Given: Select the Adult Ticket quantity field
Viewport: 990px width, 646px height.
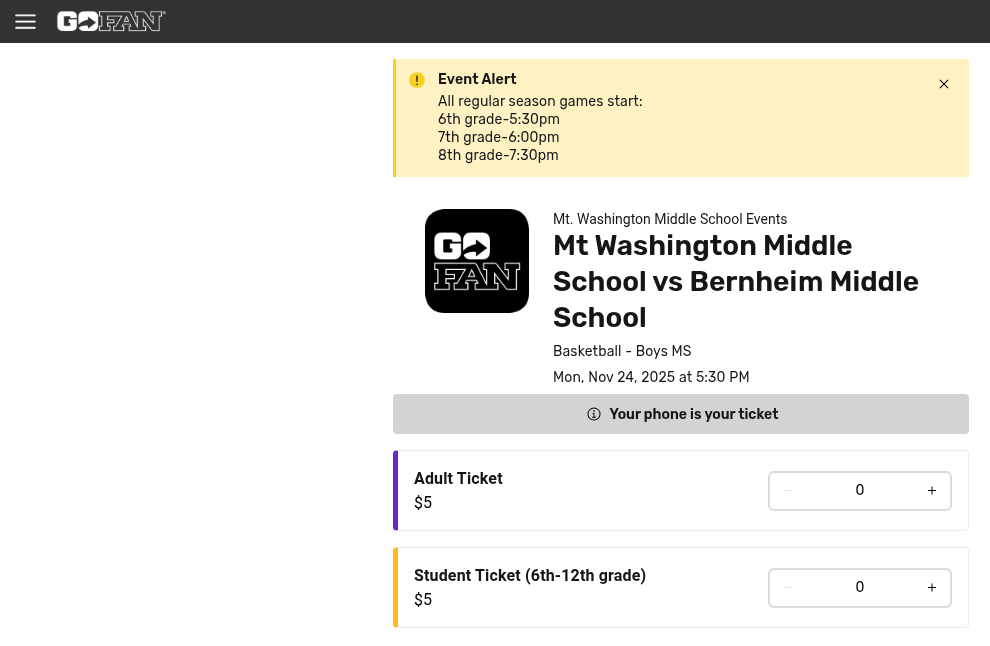Looking at the screenshot, I should [860, 490].
